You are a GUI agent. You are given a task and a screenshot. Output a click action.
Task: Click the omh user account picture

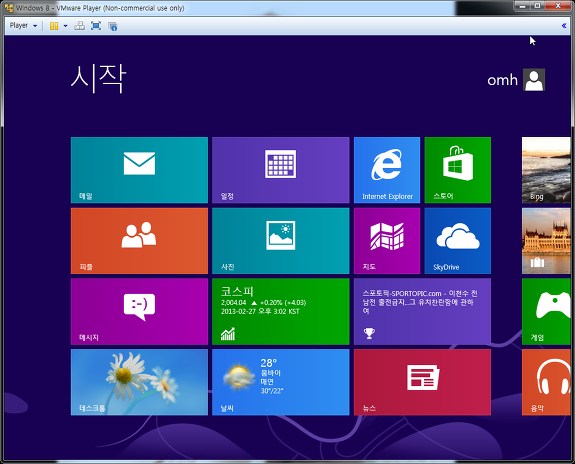[534, 80]
